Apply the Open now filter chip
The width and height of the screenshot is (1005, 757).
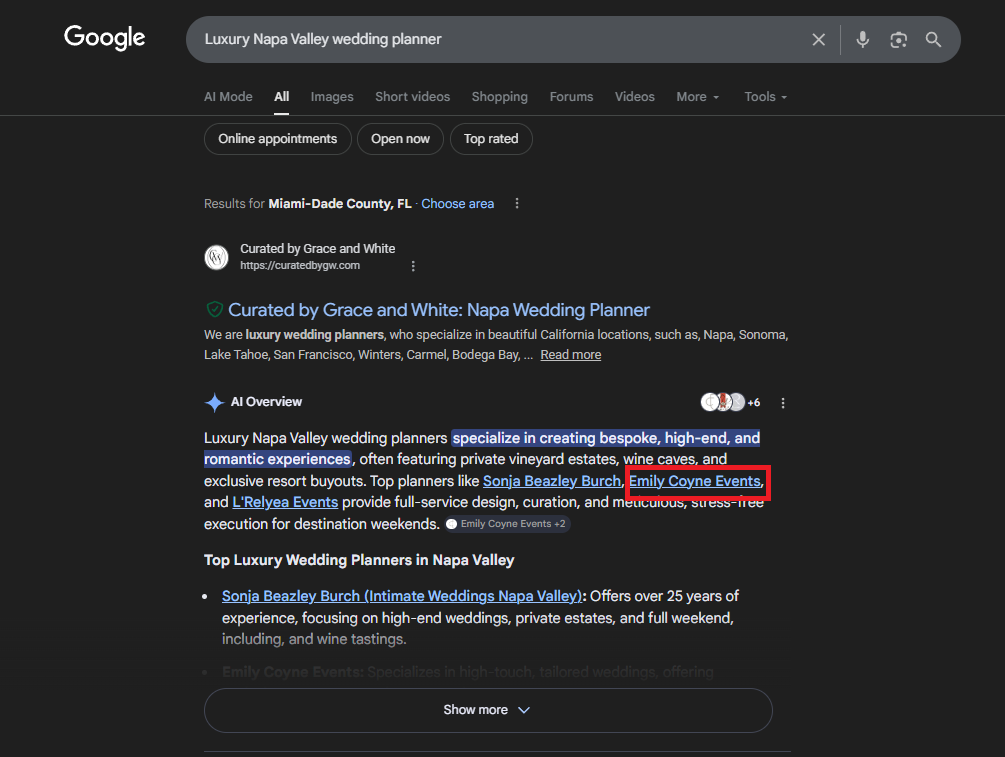click(x=401, y=139)
